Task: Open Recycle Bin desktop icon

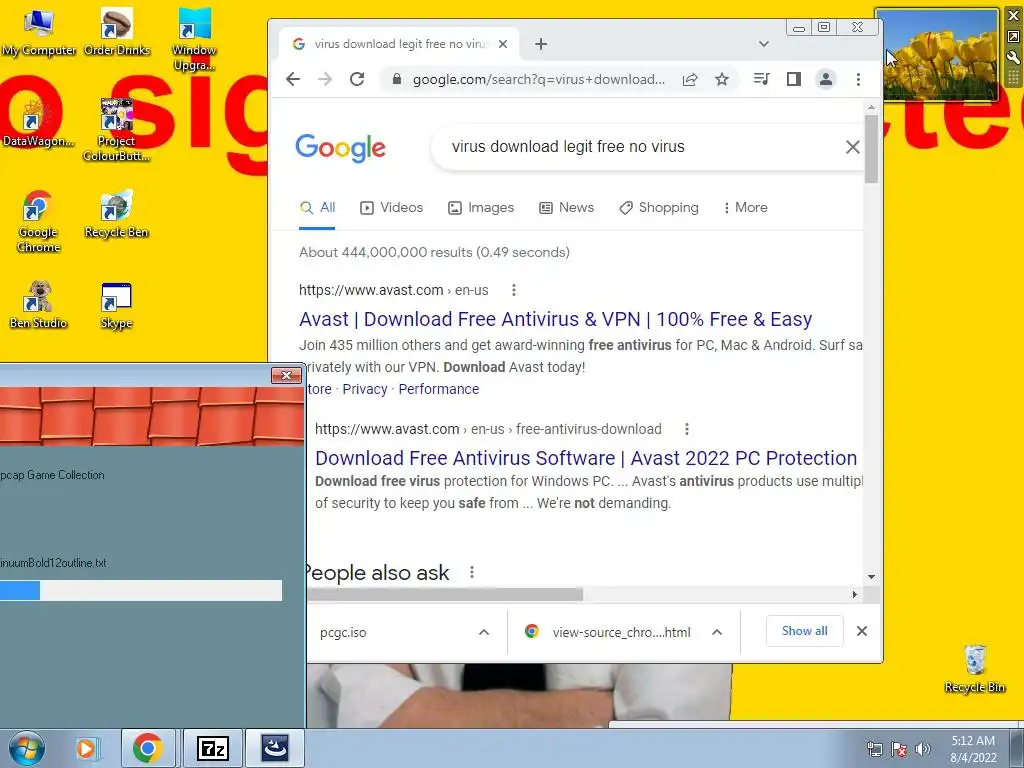Action: click(x=974, y=669)
